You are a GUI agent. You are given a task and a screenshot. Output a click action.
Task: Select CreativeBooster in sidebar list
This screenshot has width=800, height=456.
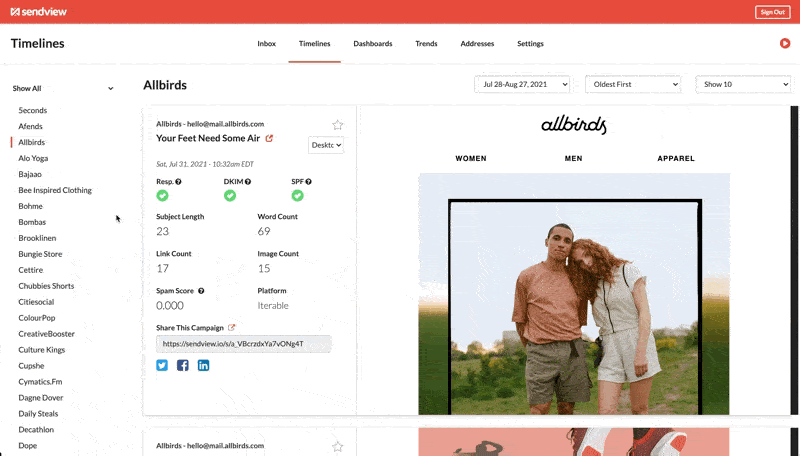(46, 334)
